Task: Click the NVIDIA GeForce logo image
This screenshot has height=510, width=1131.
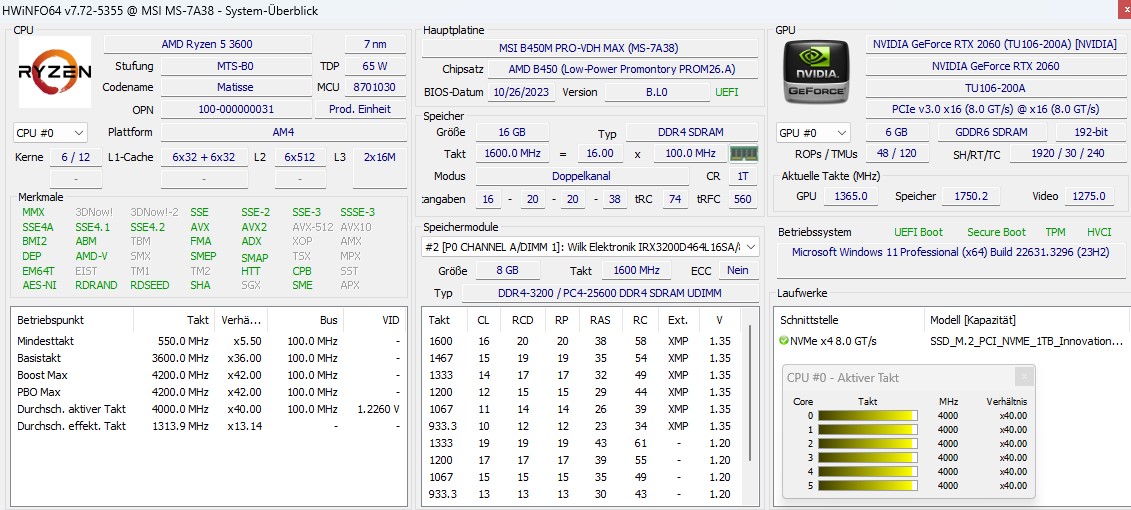Action: click(816, 71)
